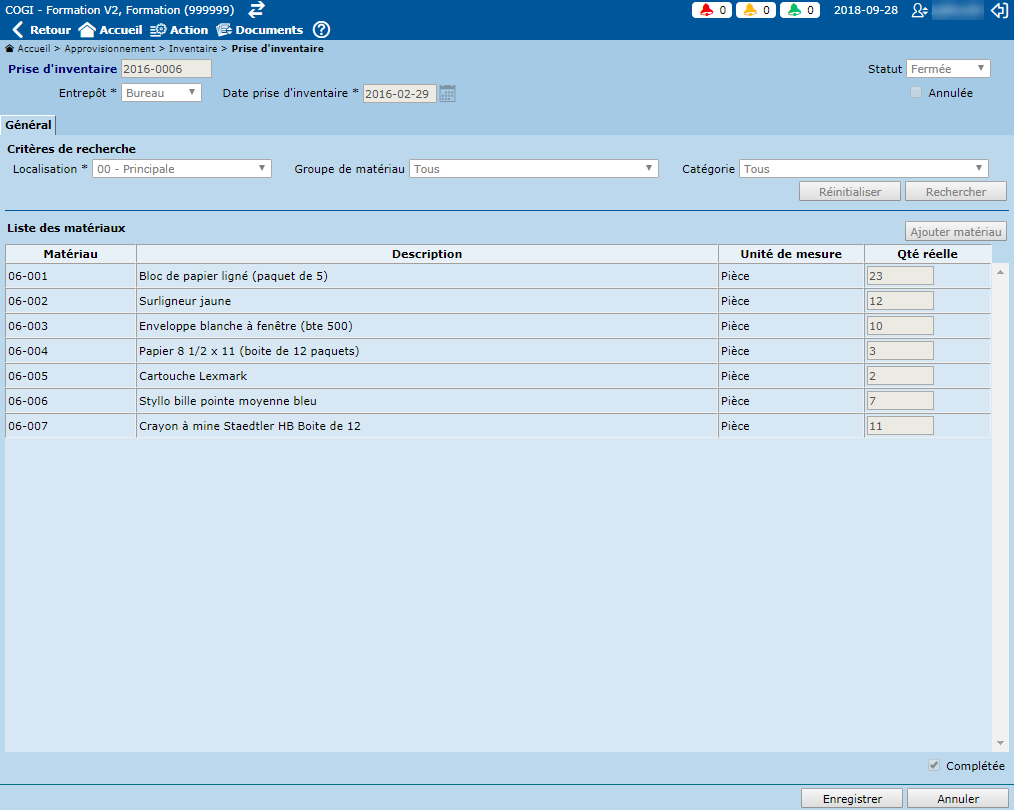1014x810 pixels.
Task: Click the logout icon in header
Action: [998, 10]
